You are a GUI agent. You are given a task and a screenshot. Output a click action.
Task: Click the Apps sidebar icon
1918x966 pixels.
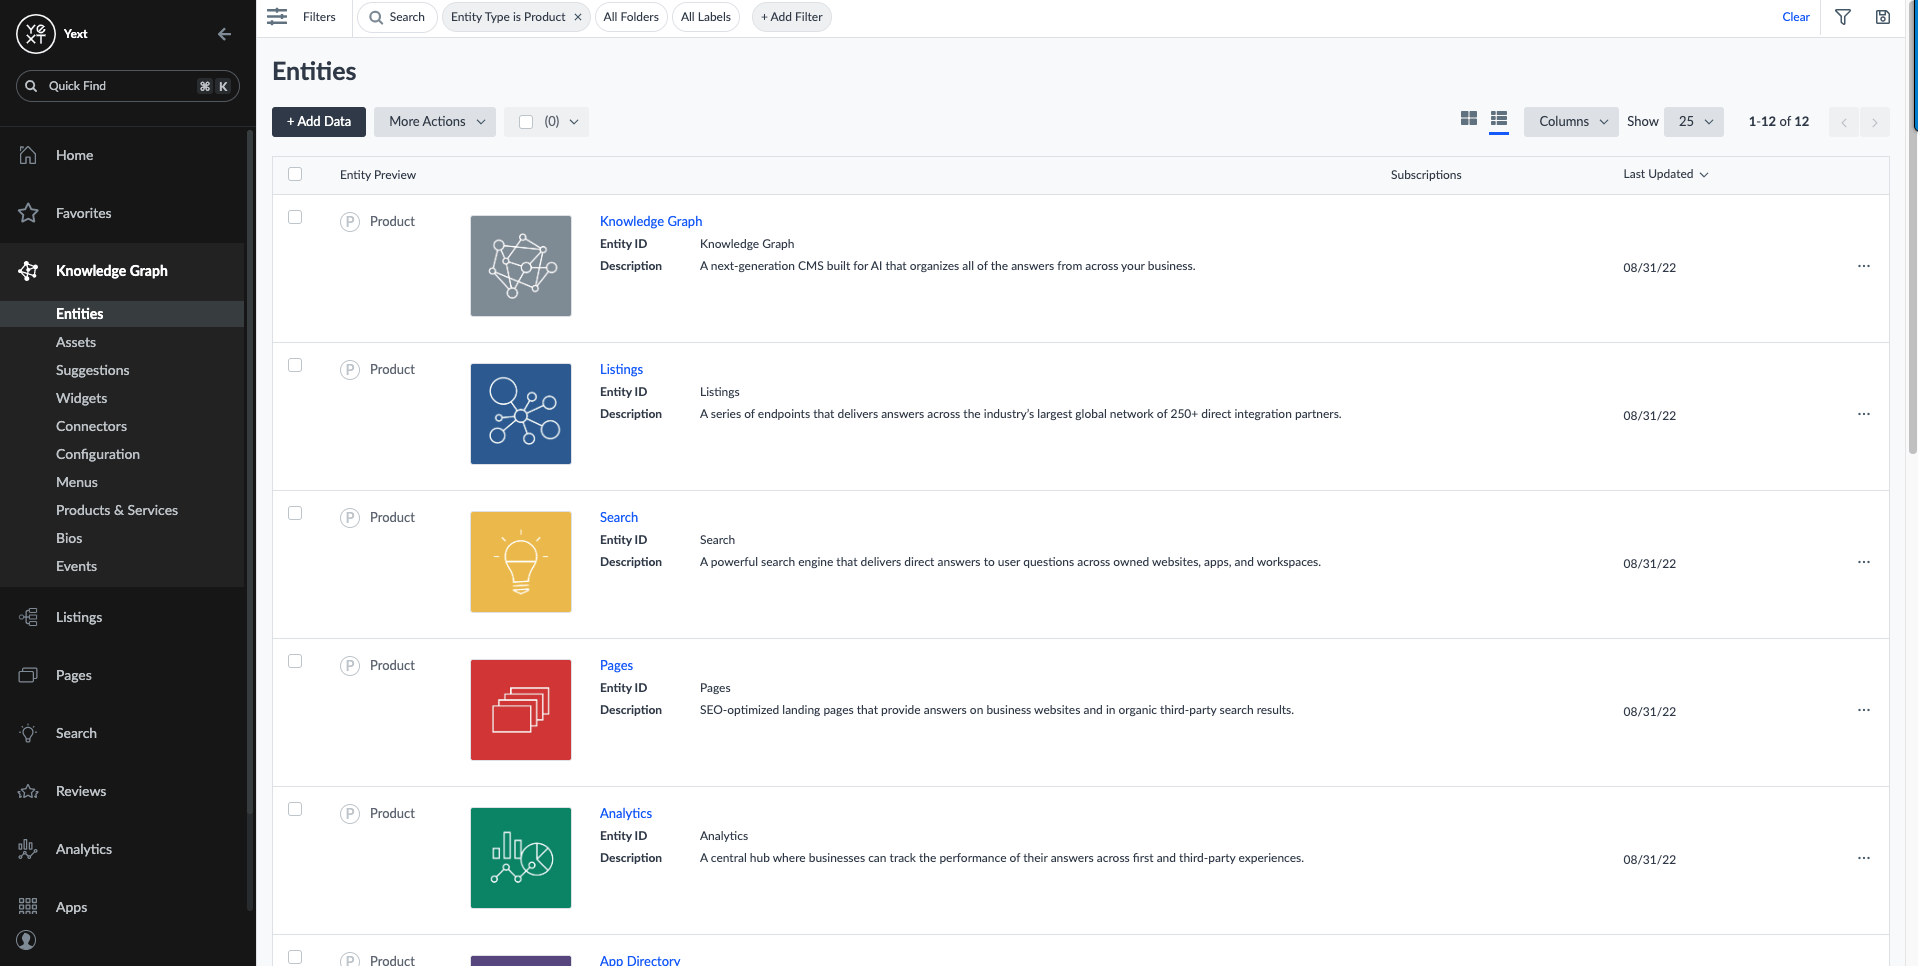(x=26, y=906)
